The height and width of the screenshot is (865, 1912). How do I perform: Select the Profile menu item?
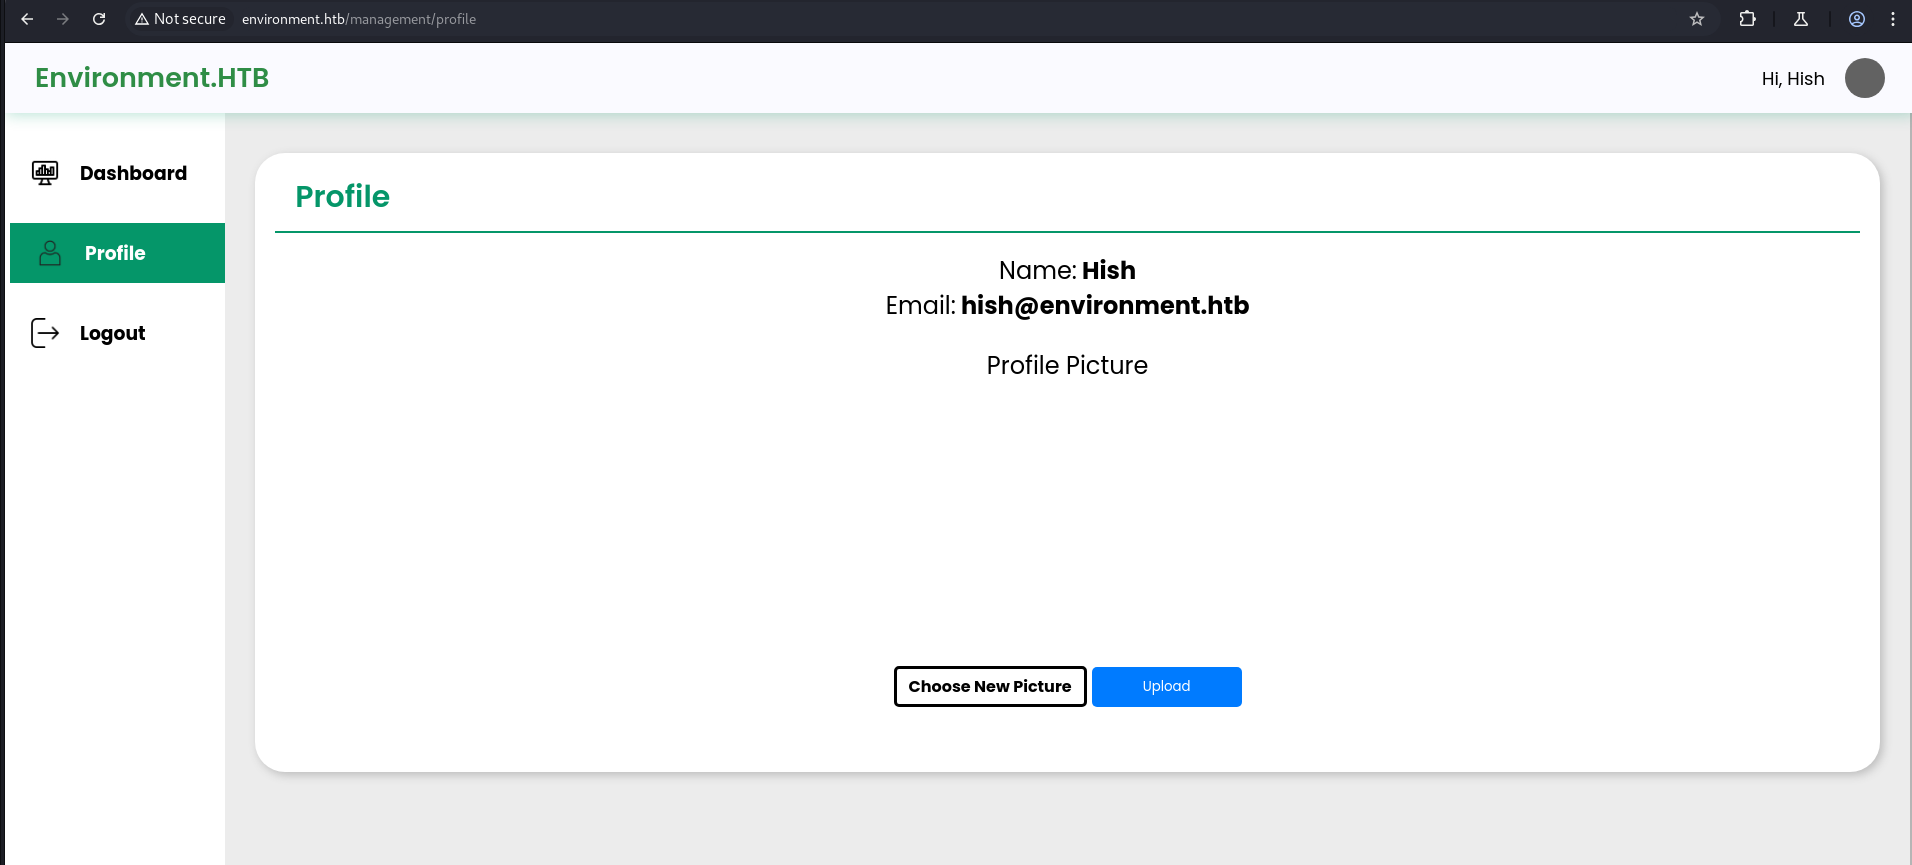click(116, 253)
